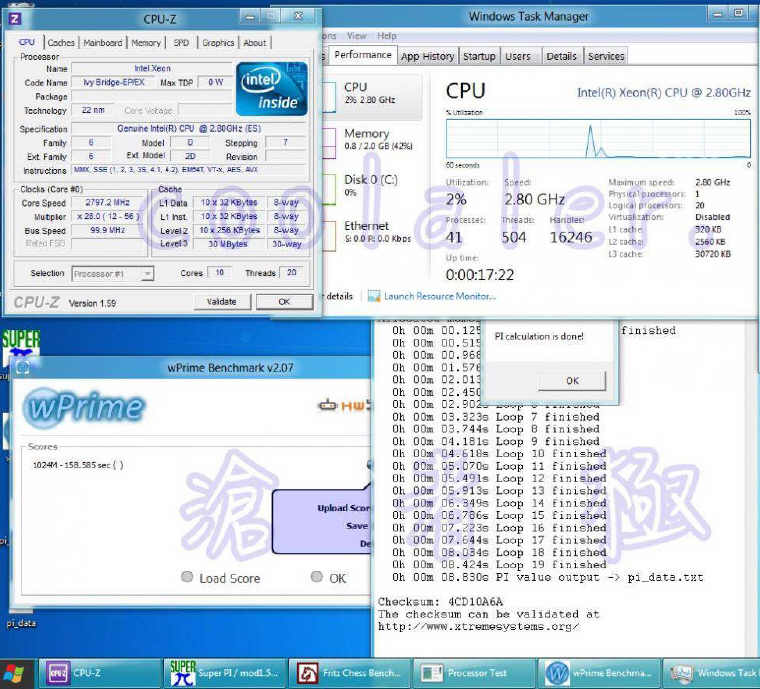Open the App History tab
Image resolution: width=760 pixels, height=689 pixels.
(x=428, y=56)
